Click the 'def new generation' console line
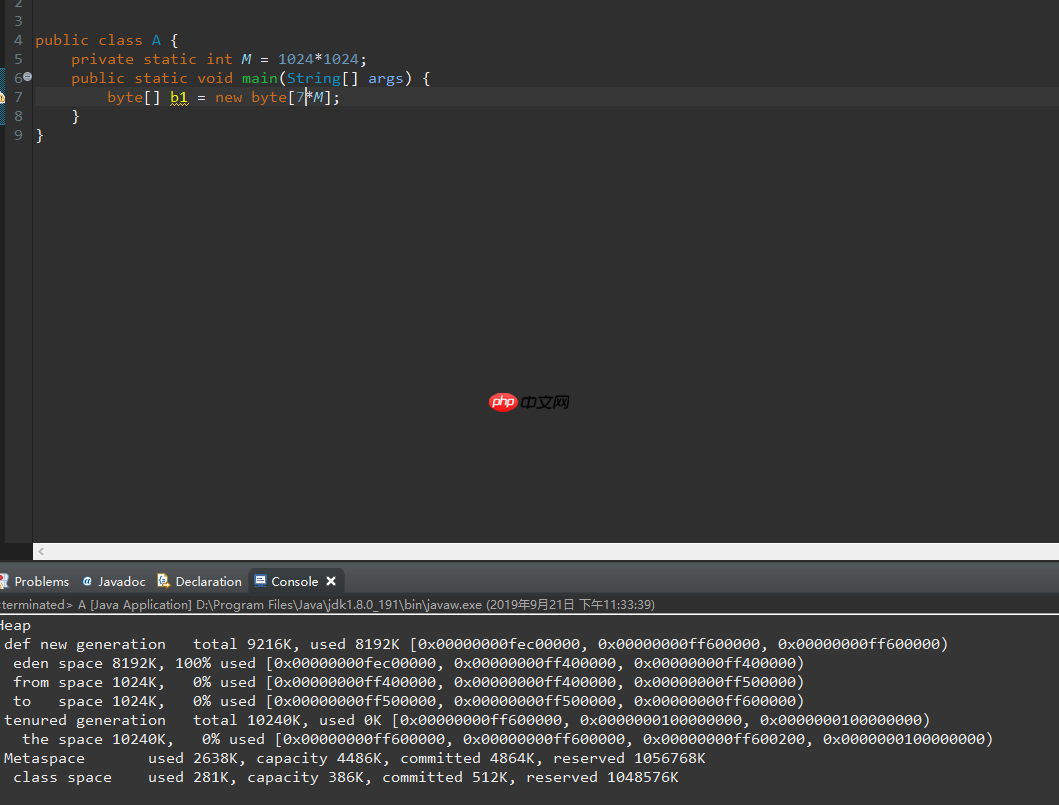Image resolution: width=1059 pixels, height=805 pixels. coord(475,644)
